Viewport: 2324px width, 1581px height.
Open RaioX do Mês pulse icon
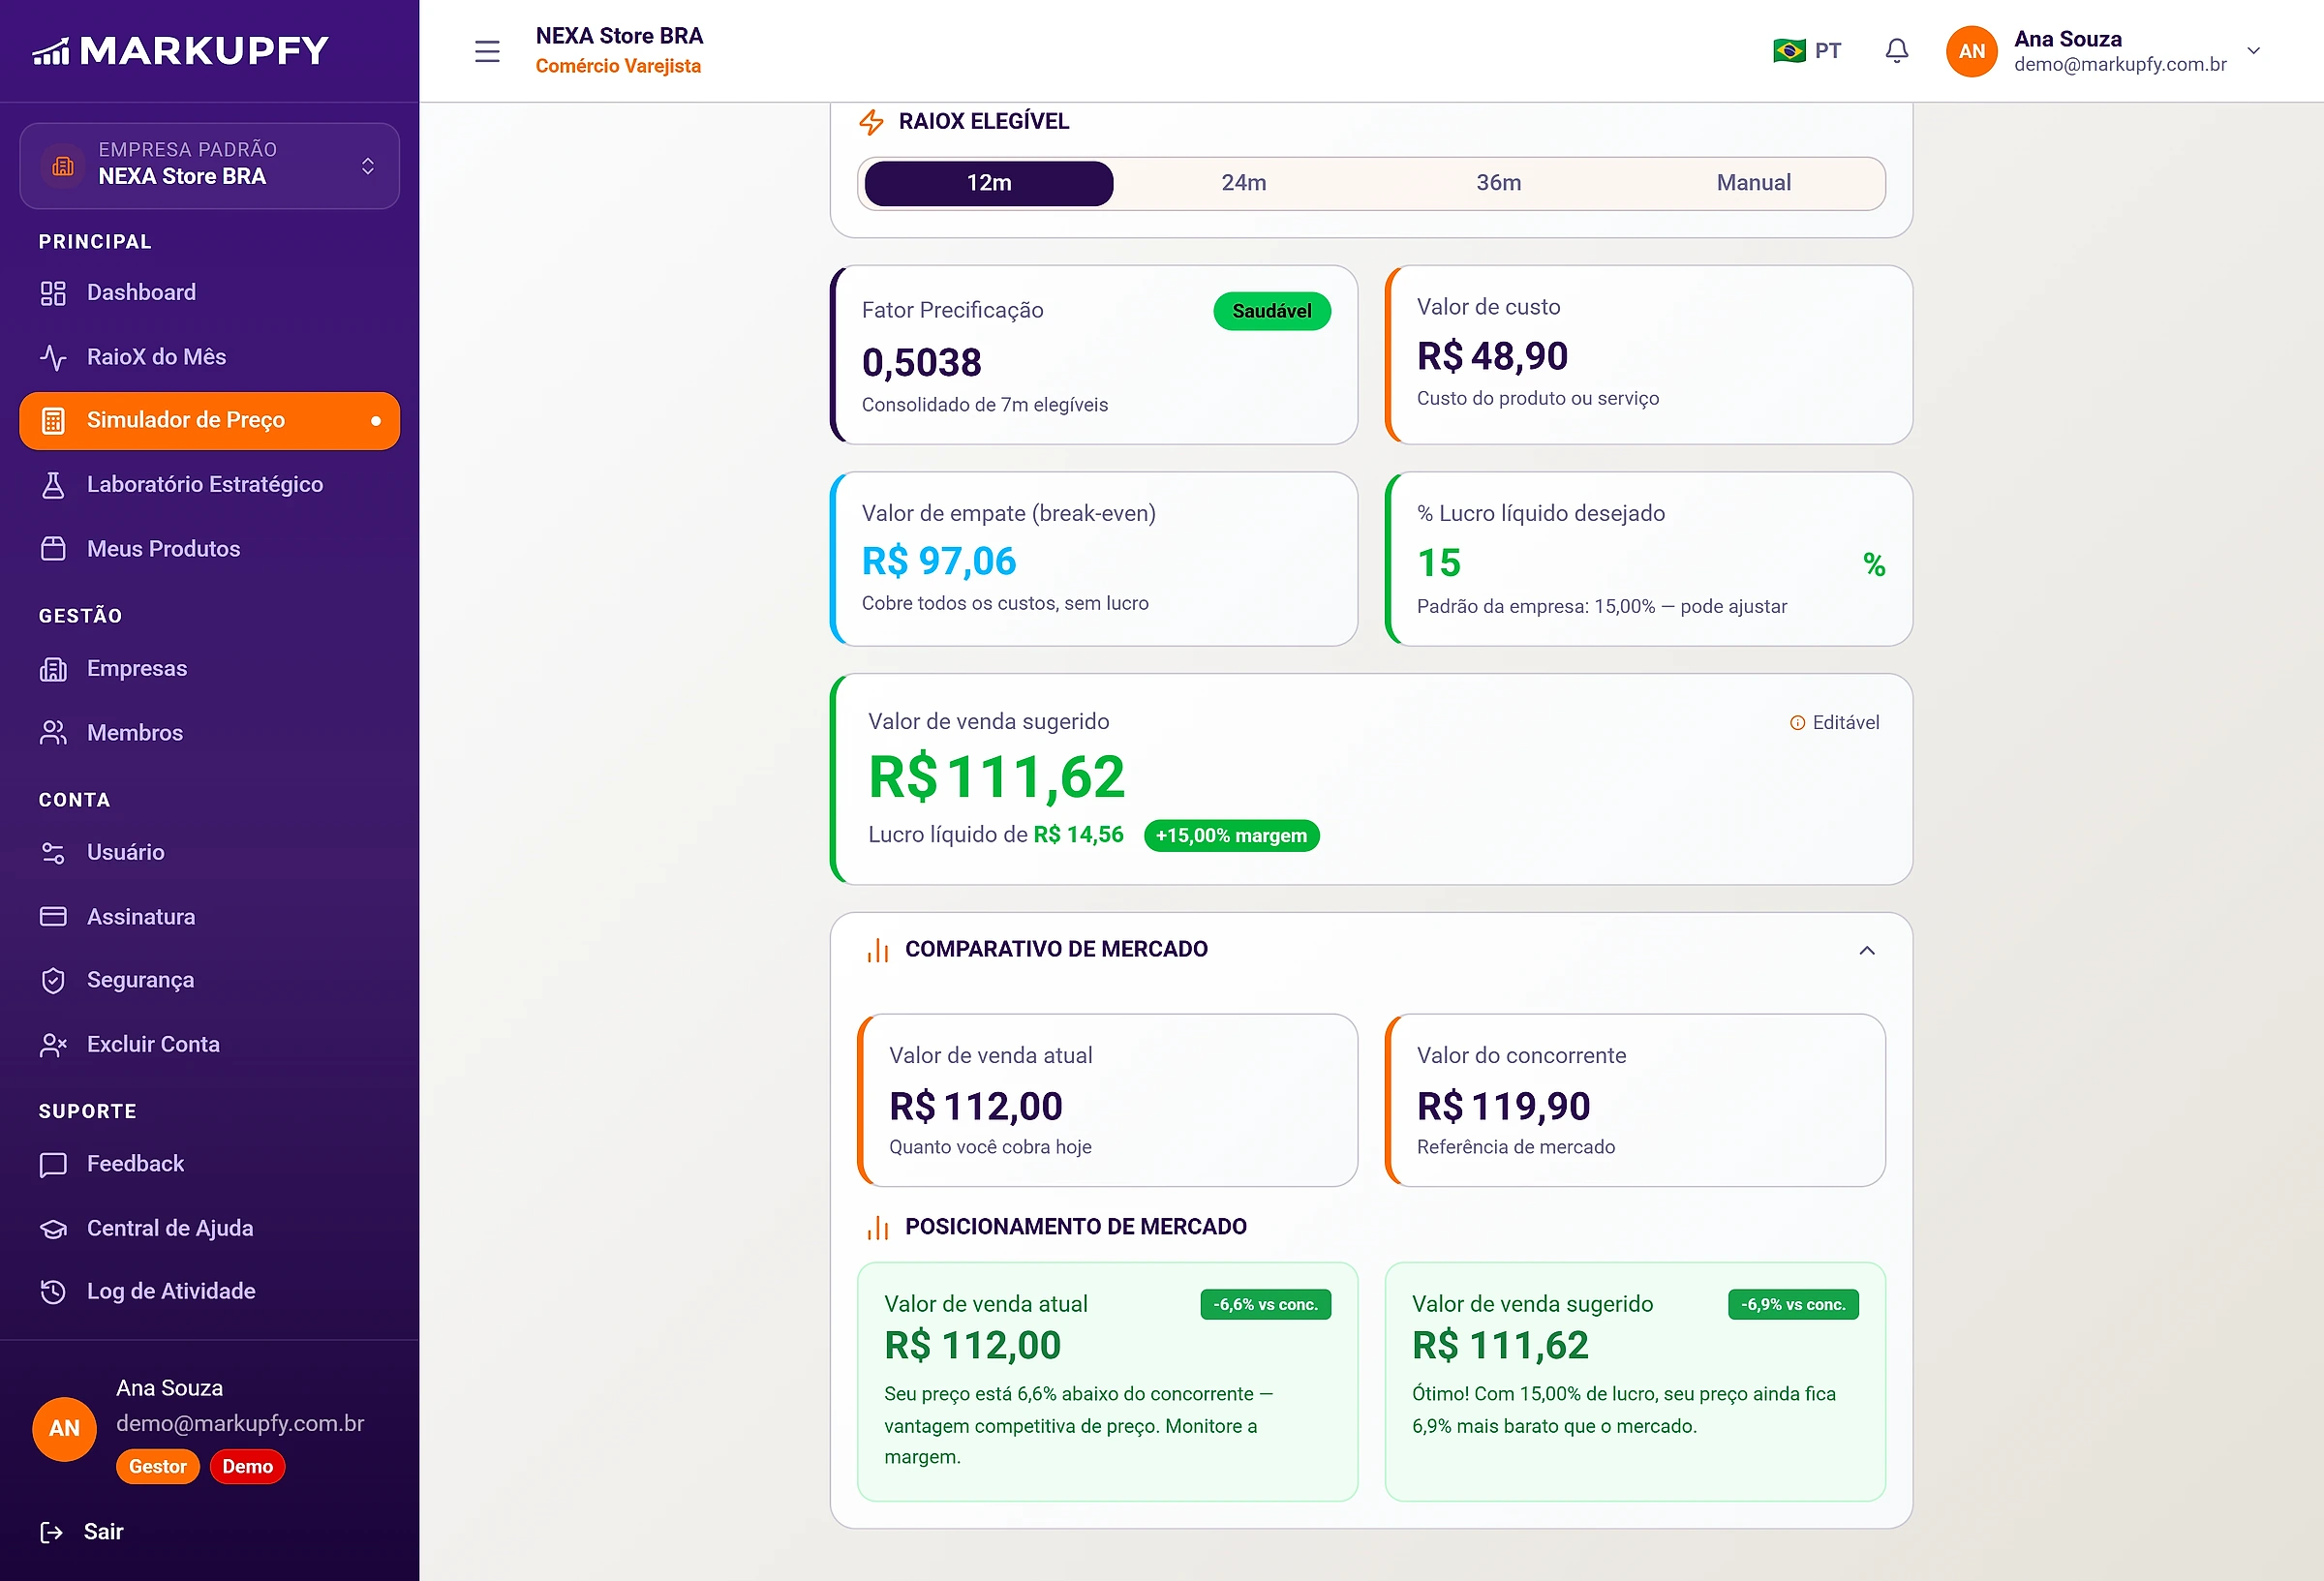click(53, 357)
